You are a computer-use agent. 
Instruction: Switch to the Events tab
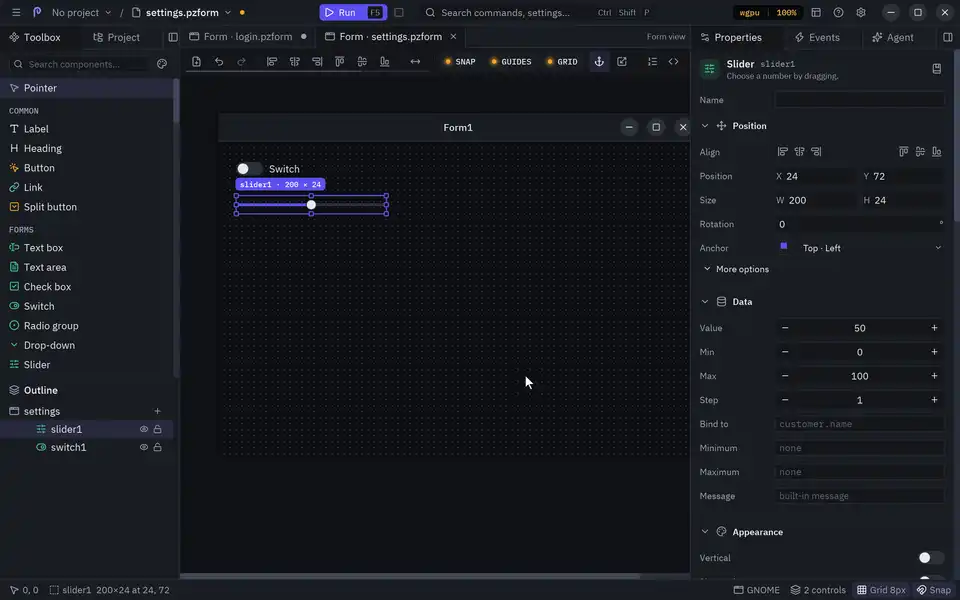tap(817, 37)
